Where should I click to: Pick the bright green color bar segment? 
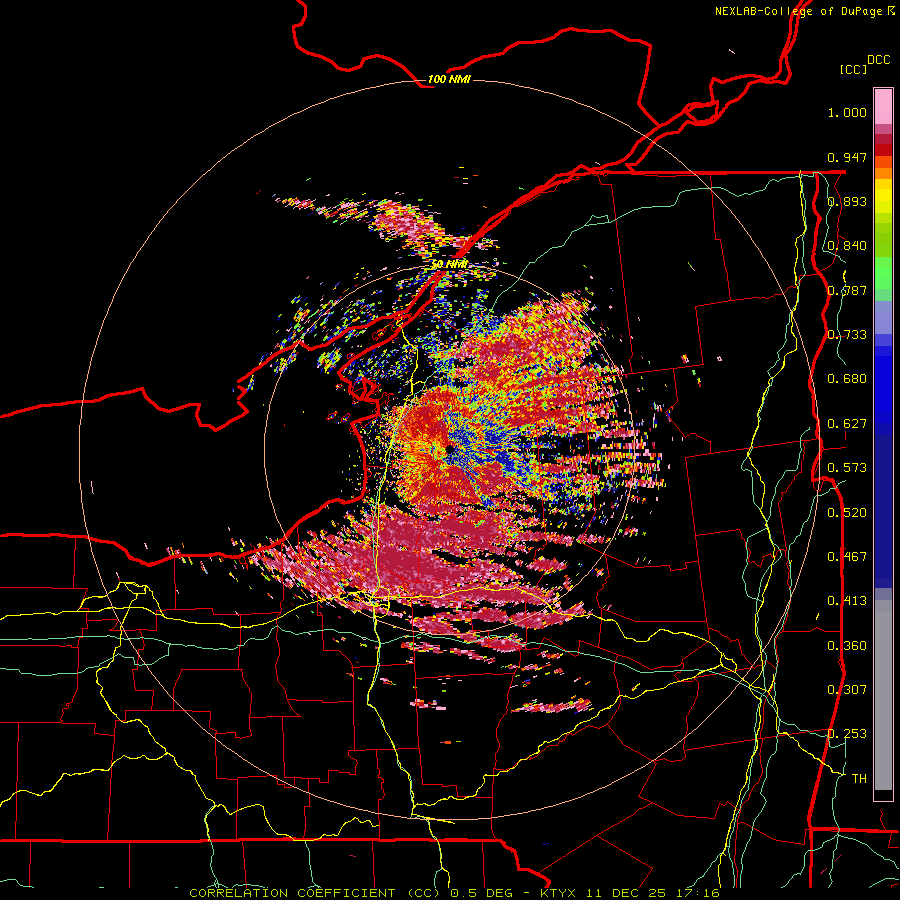pyautogui.click(x=883, y=273)
